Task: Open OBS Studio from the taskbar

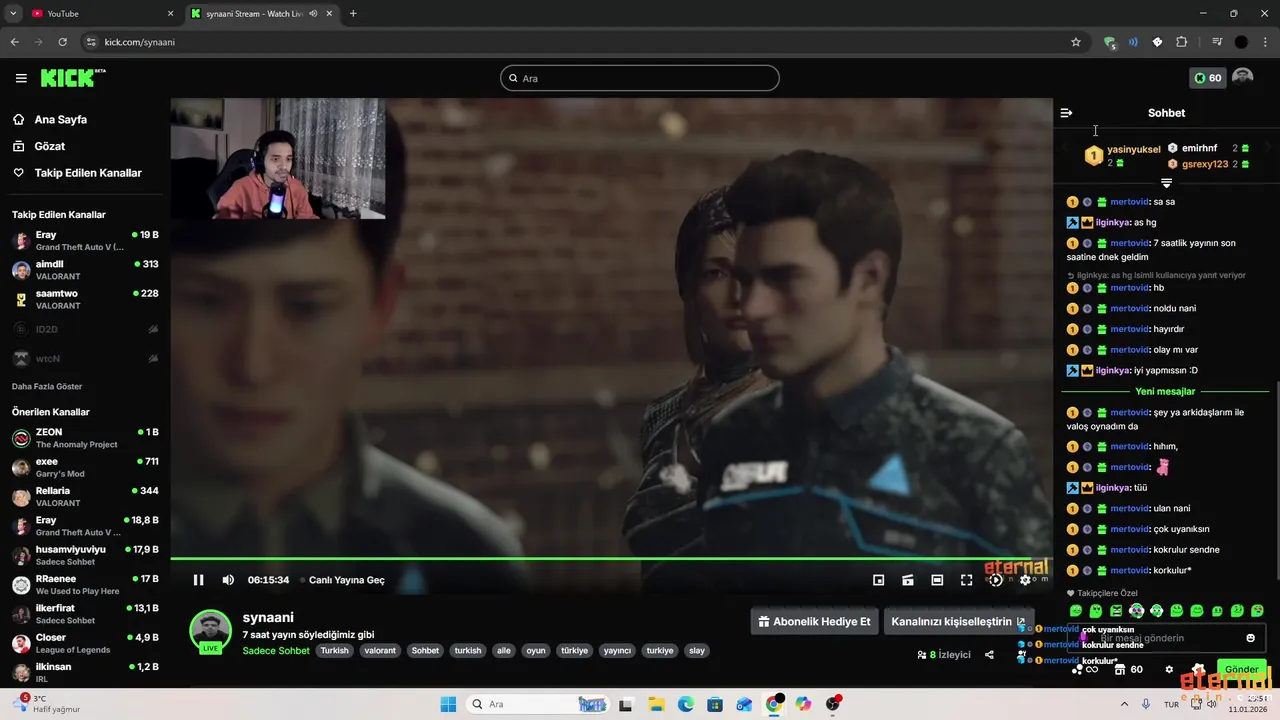Action: 833,704
